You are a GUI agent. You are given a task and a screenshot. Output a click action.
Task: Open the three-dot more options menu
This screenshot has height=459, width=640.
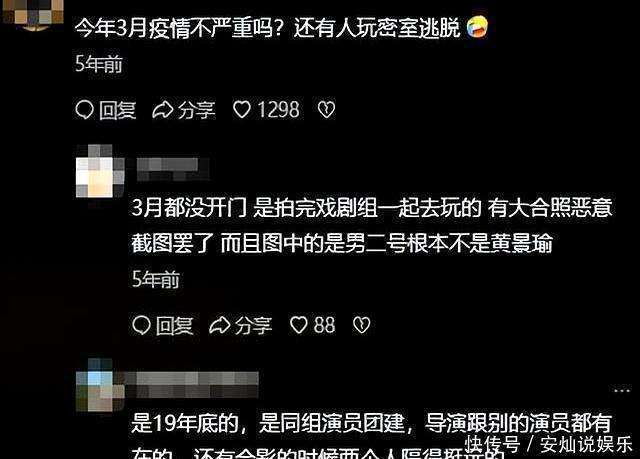[622, 390]
